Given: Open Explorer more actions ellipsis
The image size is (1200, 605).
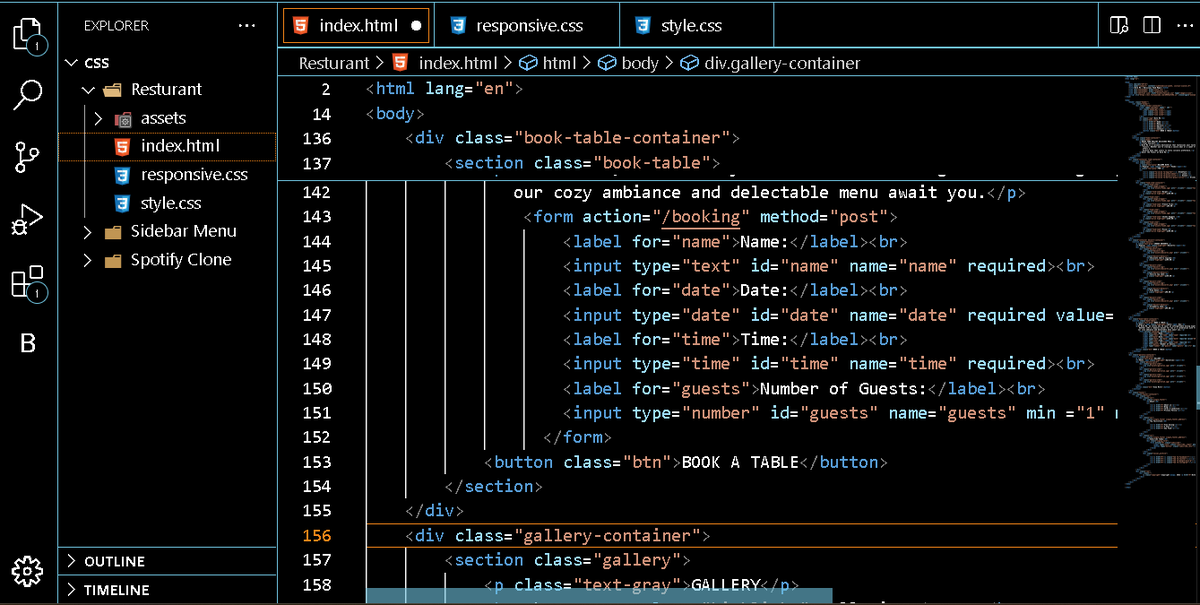Looking at the screenshot, I should coord(247,25).
